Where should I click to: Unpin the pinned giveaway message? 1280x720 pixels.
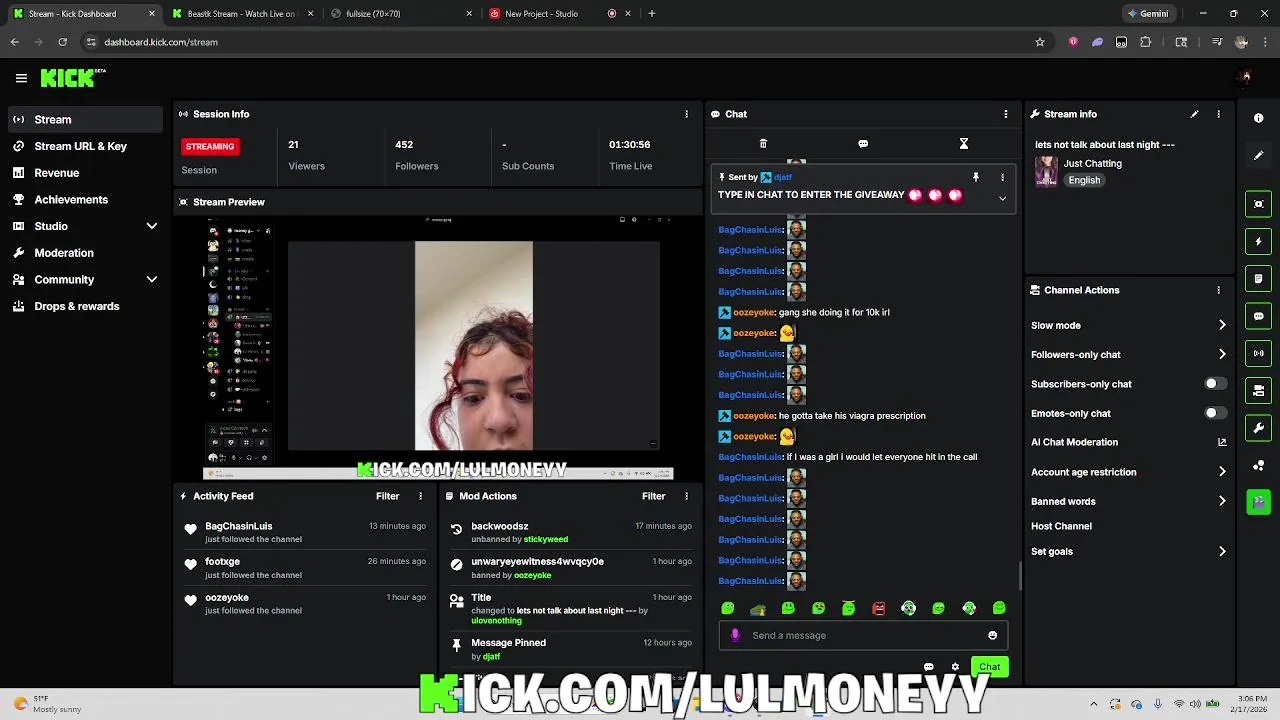click(x=976, y=177)
